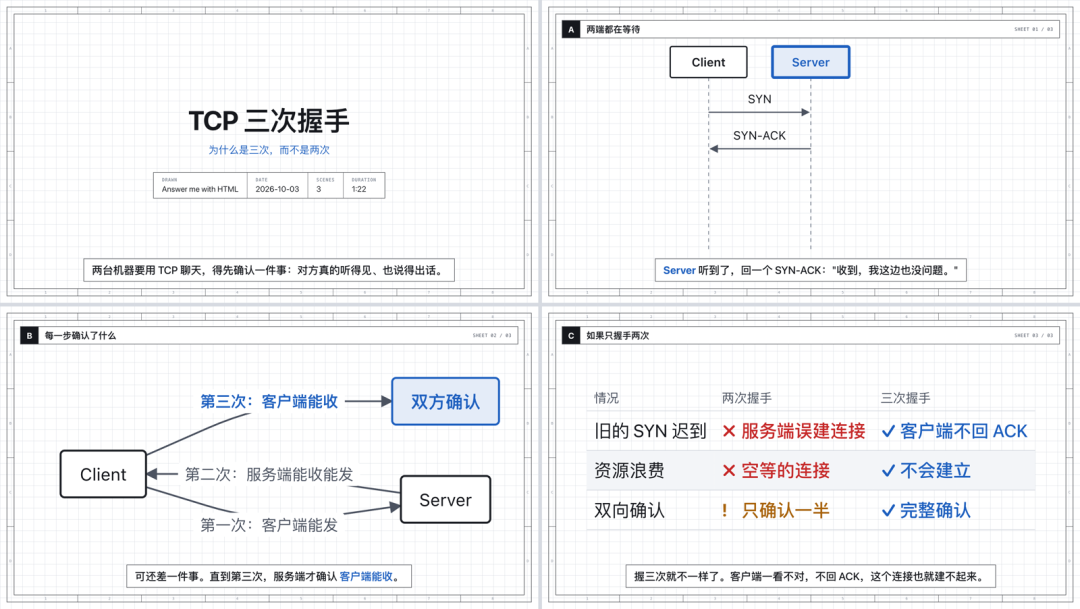Click the date value 2026-10-03
This screenshot has width=1080, height=609.
point(277,189)
